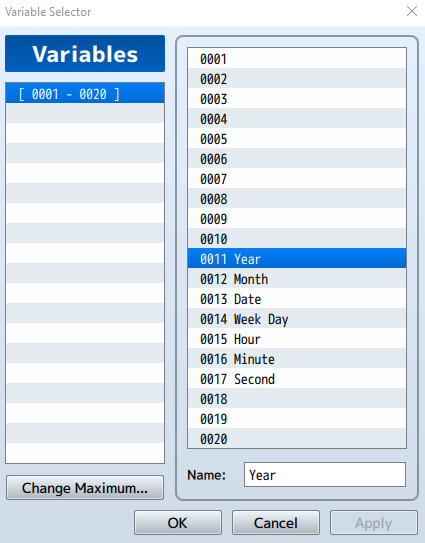Select variable row 0004
Viewport: 425px width, 543px height.
[x=297, y=118]
